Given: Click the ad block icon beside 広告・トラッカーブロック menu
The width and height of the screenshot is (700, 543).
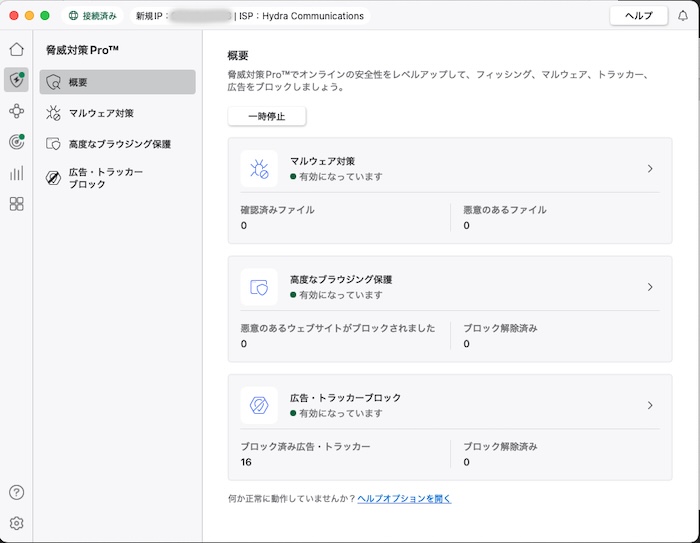Looking at the screenshot, I should (x=53, y=178).
